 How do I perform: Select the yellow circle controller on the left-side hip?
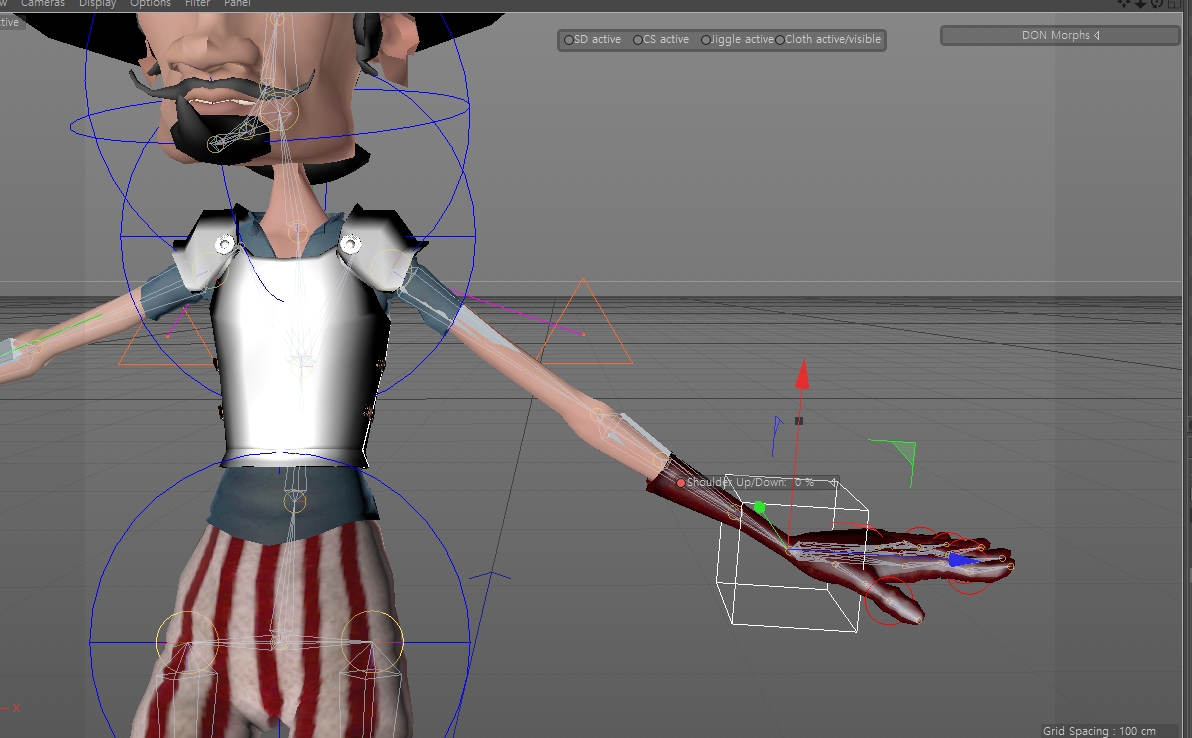[x=187, y=641]
